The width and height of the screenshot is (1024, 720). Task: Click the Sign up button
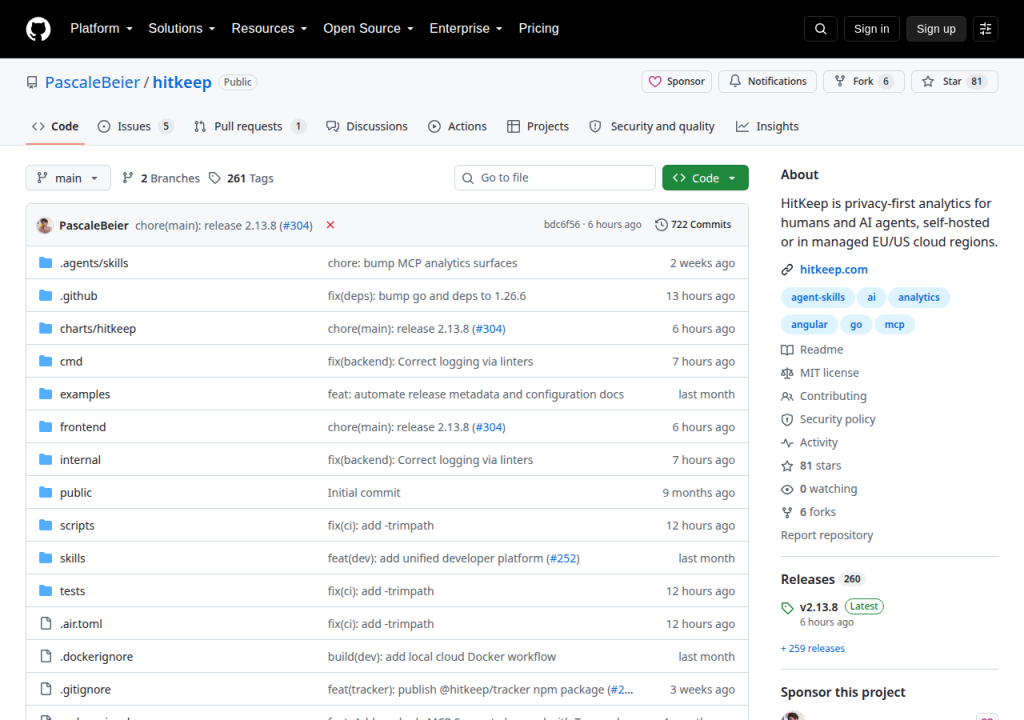[x=936, y=29]
